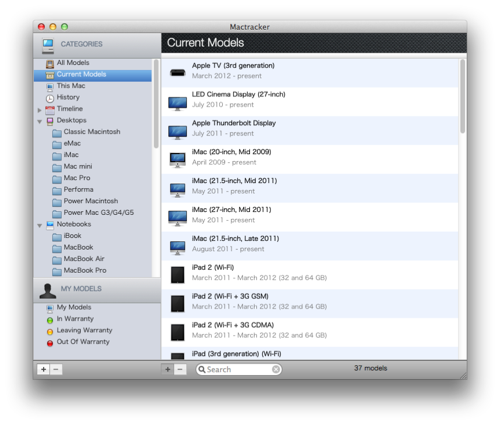Image resolution: width=500 pixels, height=425 pixels.
Task: Click the Apple TV 3rd generation thumbnail
Action: coord(177,72)
